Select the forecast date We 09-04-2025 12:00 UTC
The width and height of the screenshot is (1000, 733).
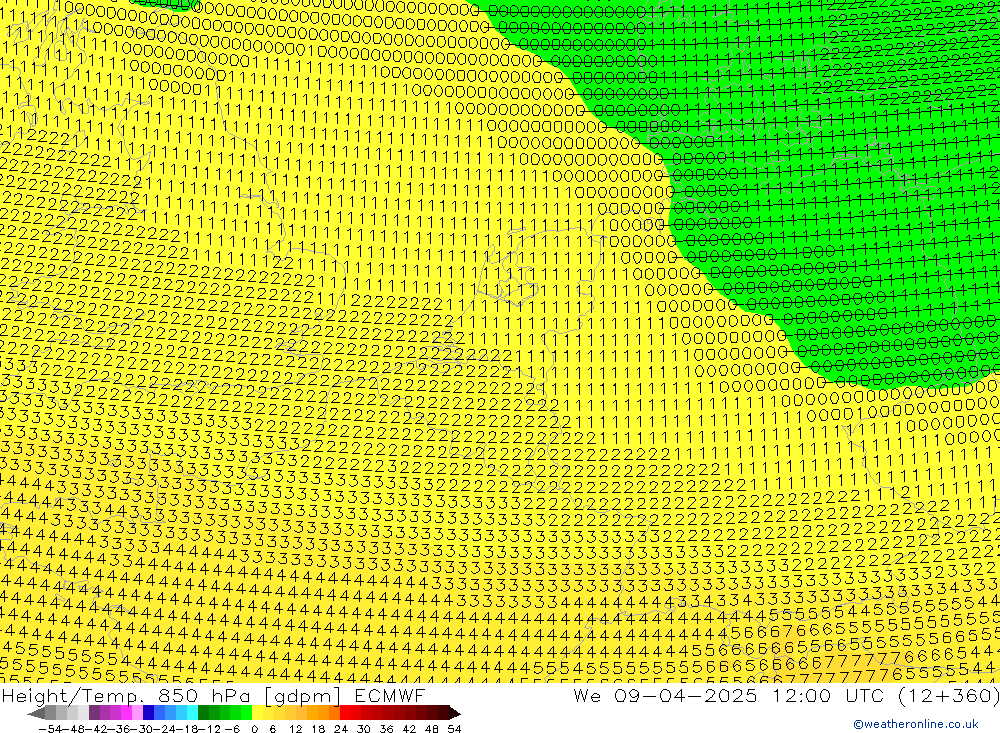click(731, 695)
